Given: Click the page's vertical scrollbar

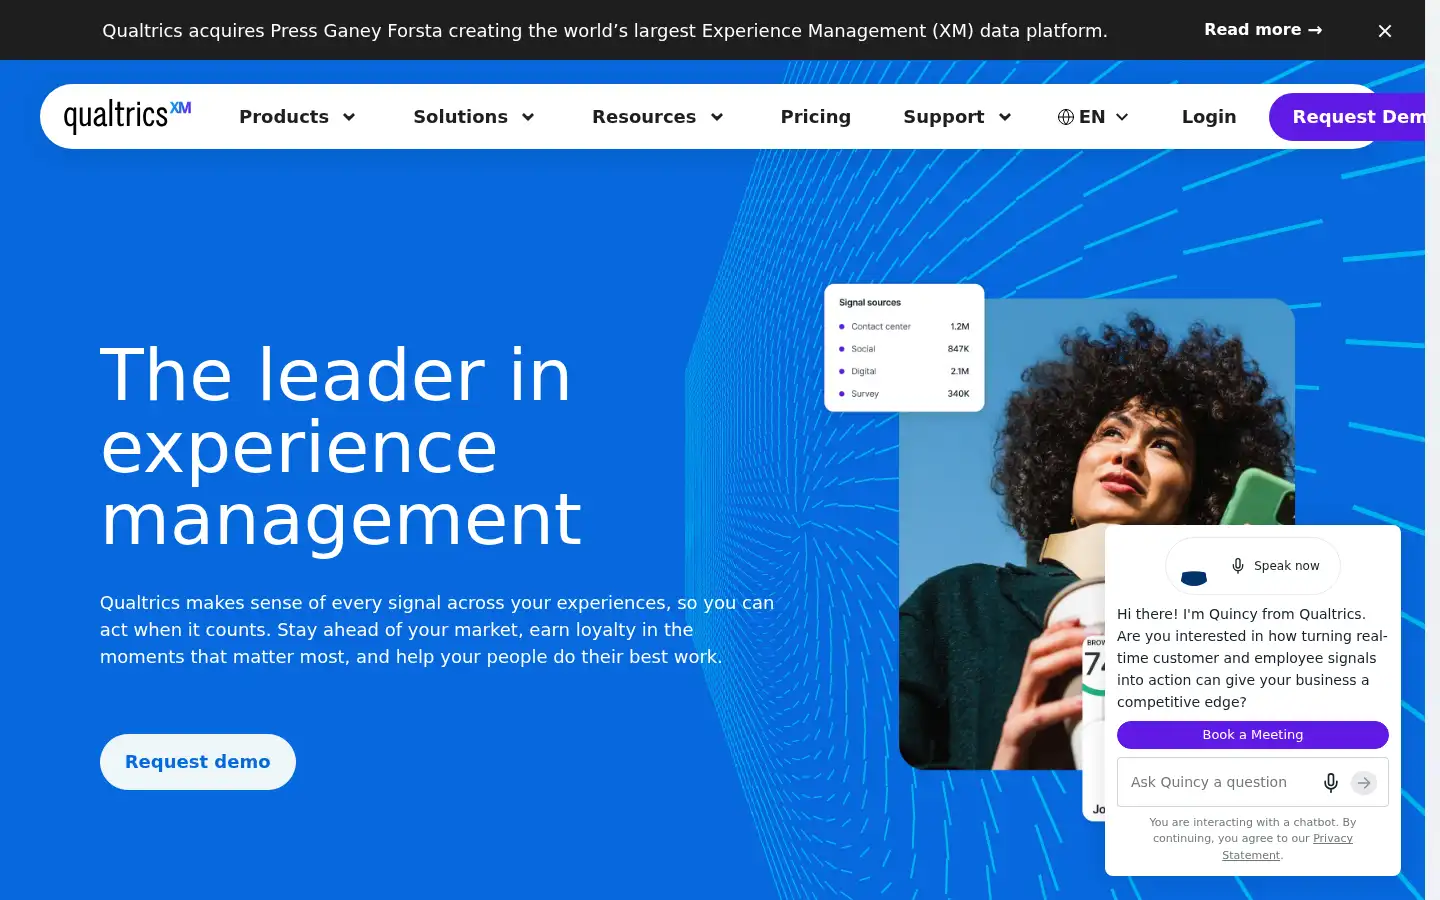Looking at the screenshot, I should 1432,450.
